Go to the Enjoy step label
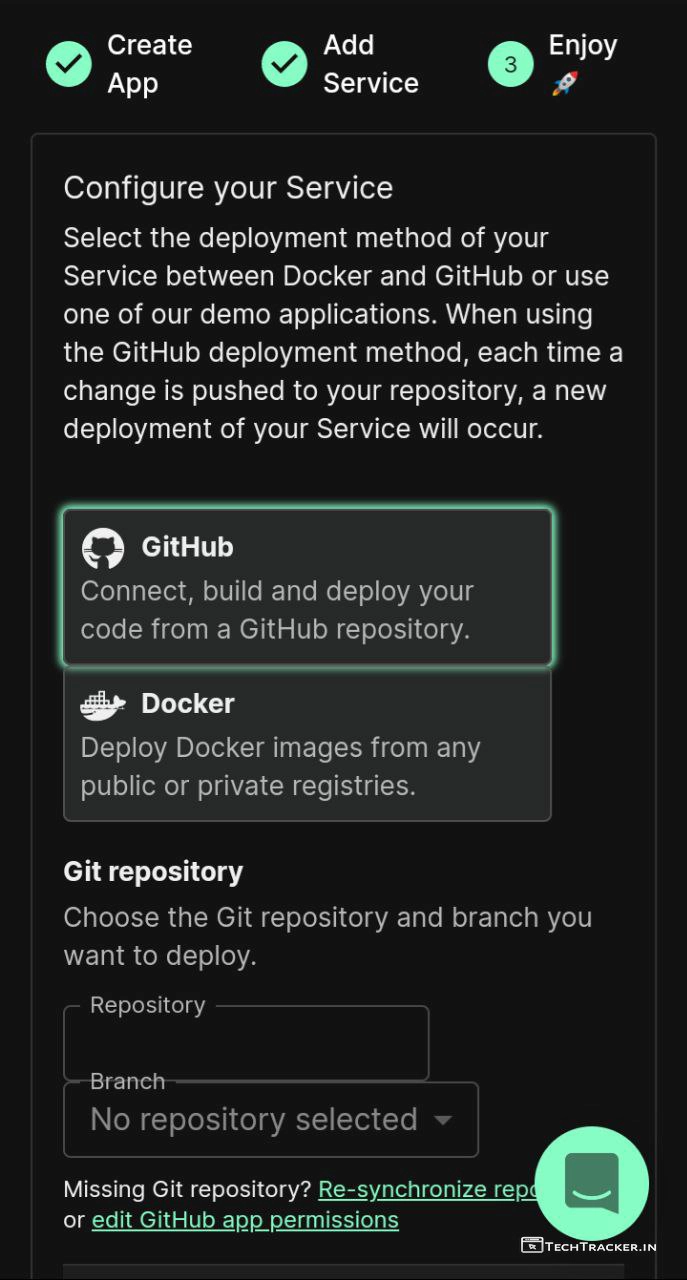 coord(583,46)
